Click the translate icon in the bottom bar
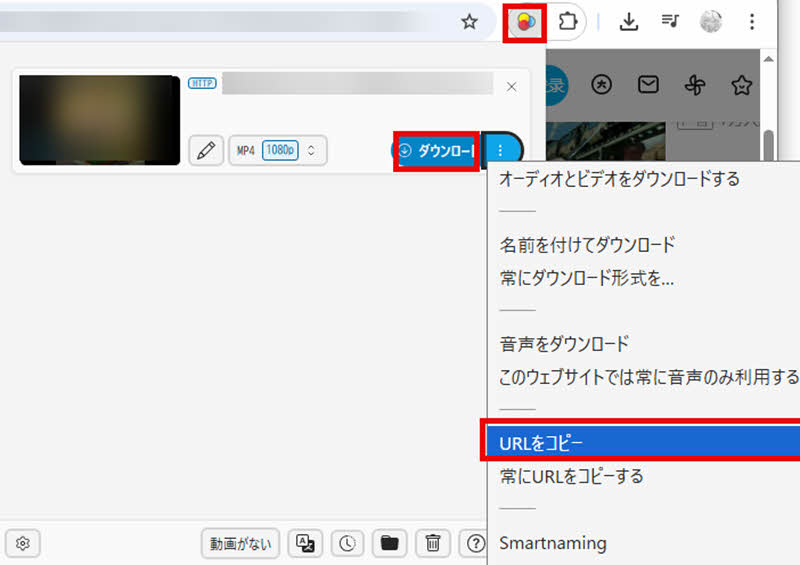The image size is (800, 565). pos(305,544)
